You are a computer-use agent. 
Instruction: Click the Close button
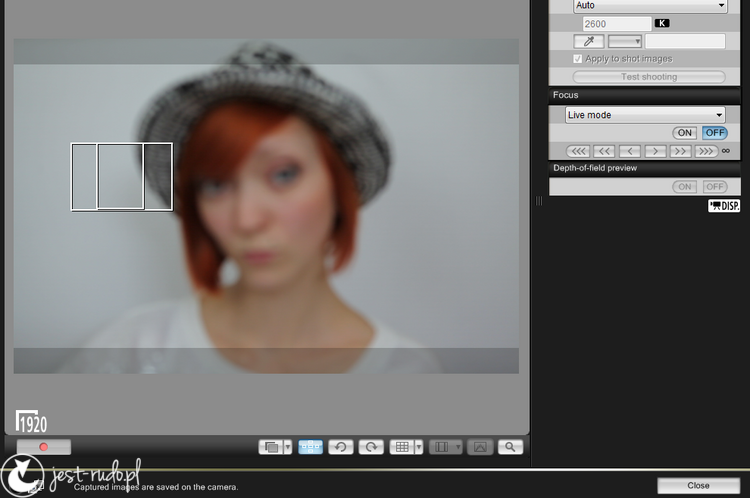click(698, 485)
